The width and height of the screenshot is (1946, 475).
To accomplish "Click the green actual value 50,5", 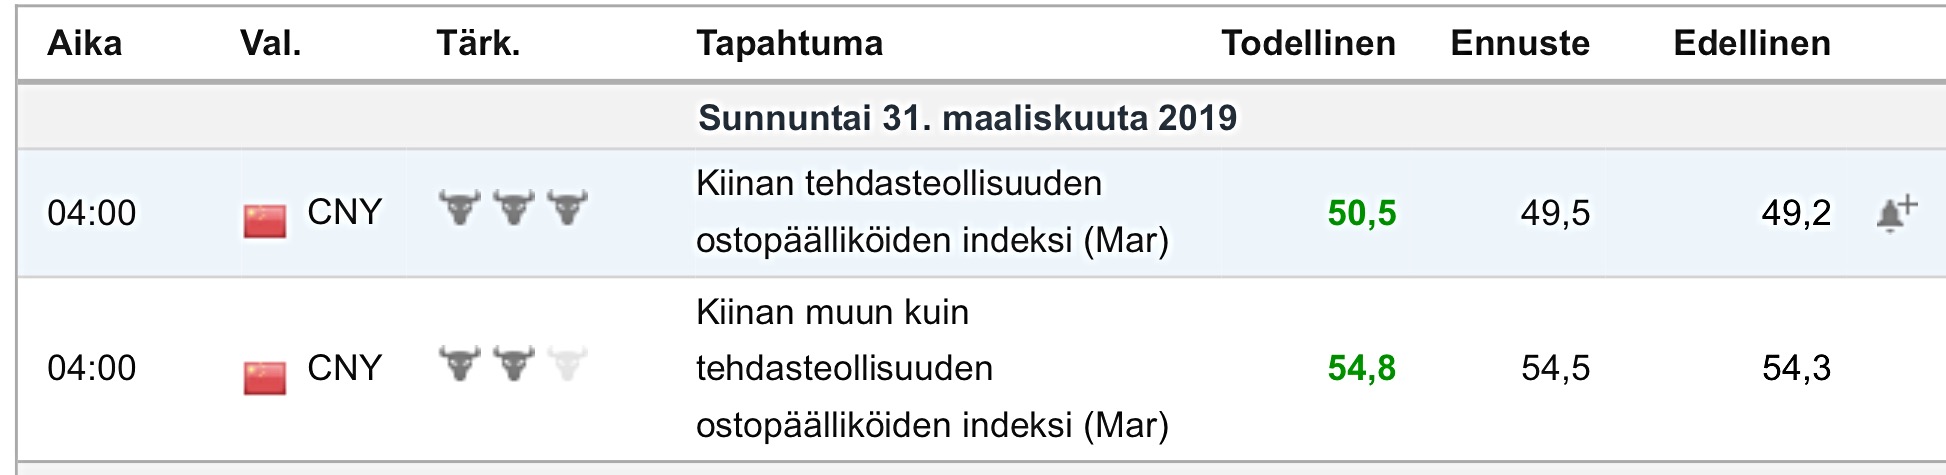I will point(1361,213).
